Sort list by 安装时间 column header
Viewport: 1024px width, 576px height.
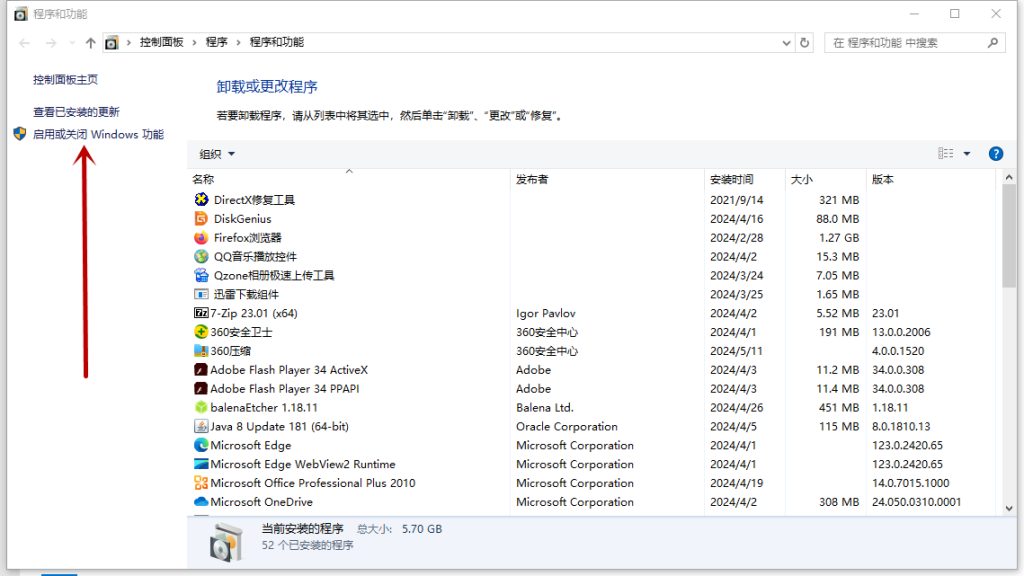pos(731,180)
